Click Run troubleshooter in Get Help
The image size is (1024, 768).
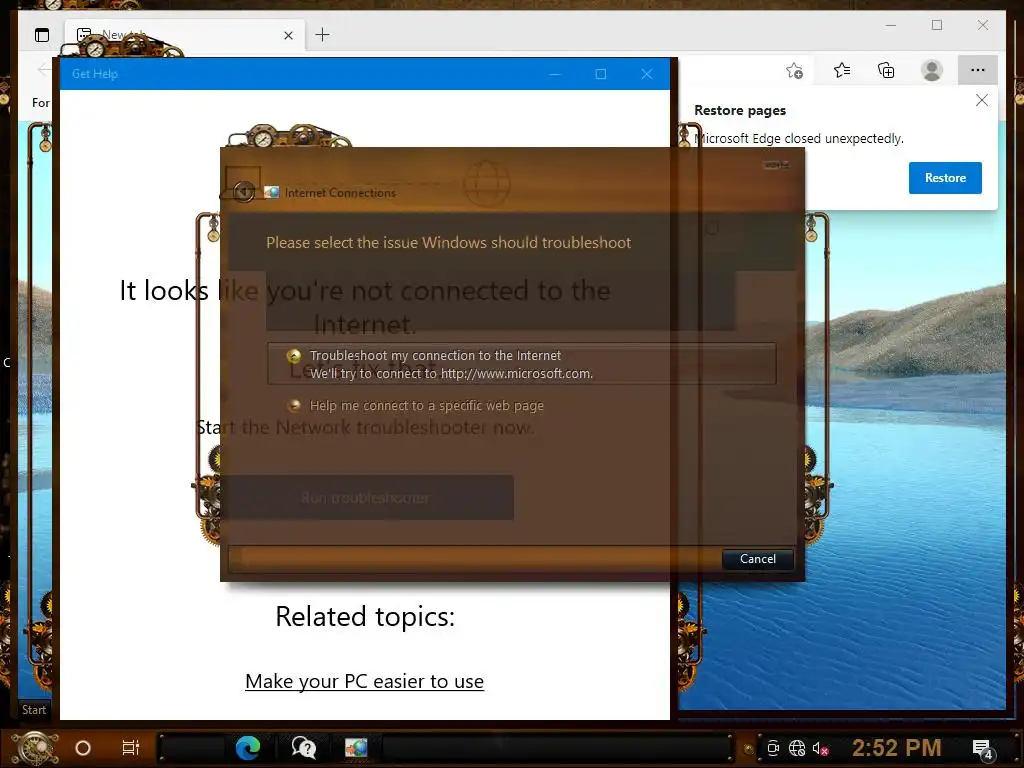click(x=365, y=498)
